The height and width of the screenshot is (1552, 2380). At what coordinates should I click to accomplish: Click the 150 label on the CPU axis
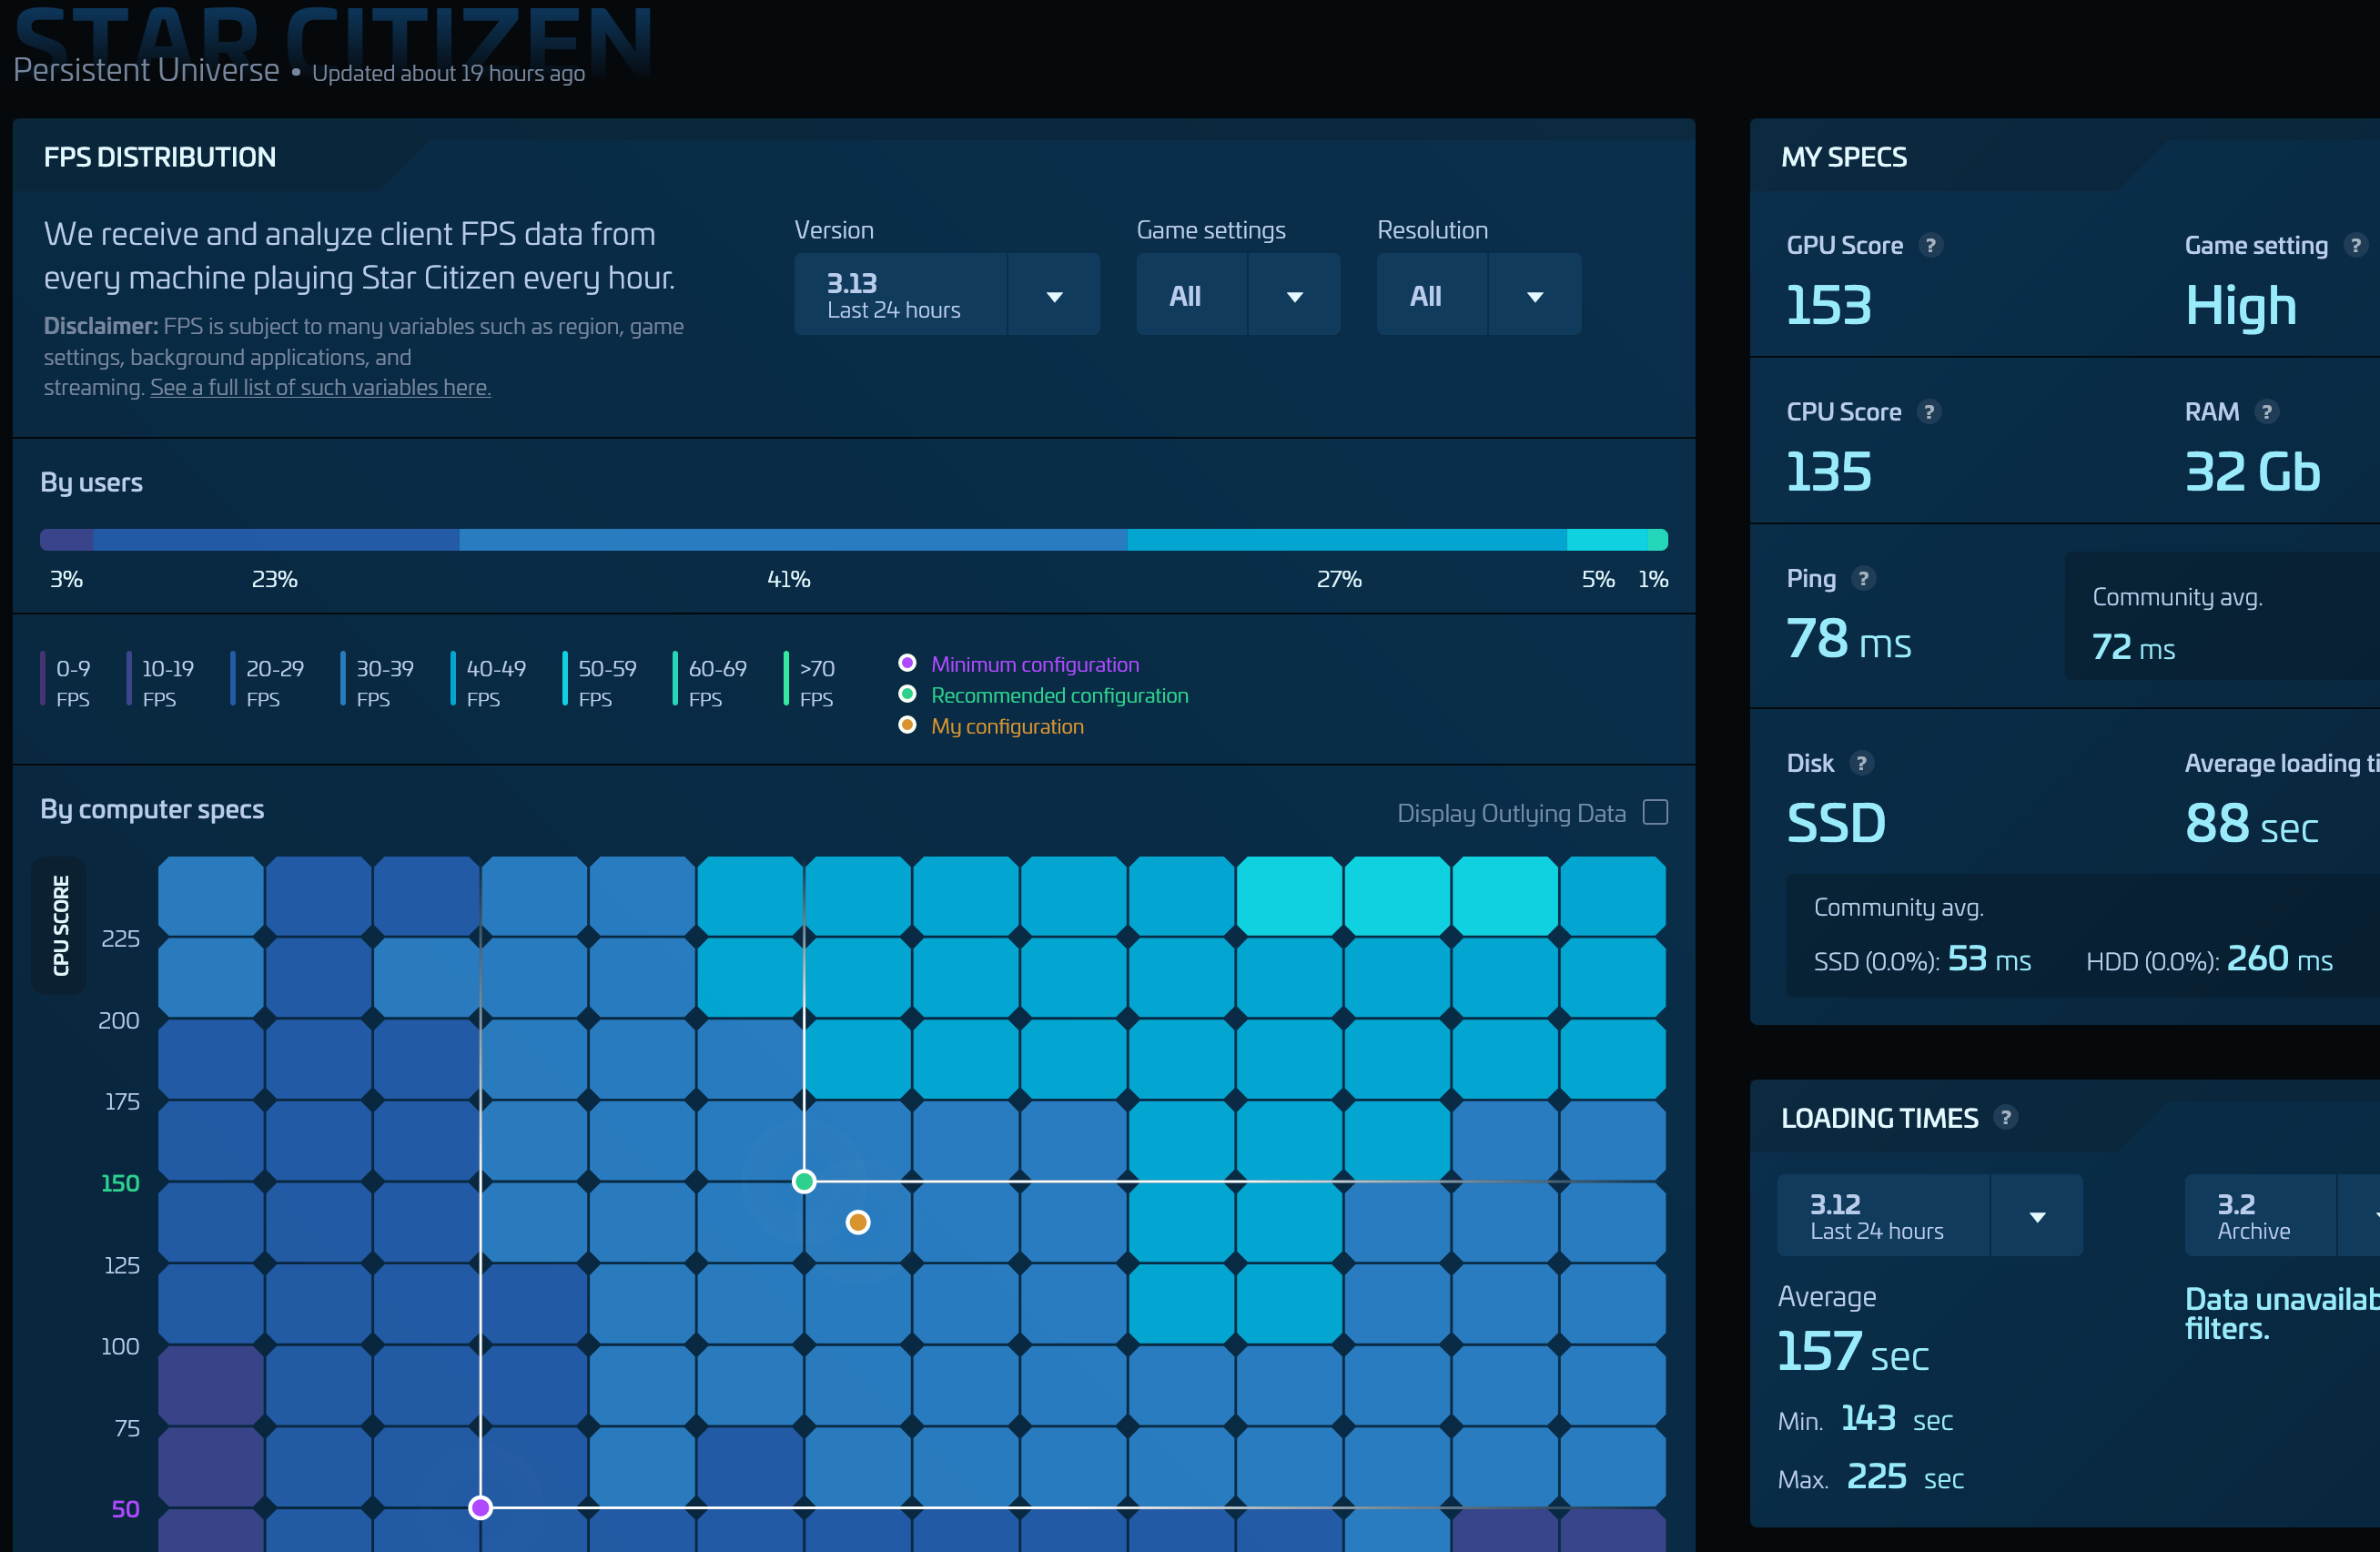[120, 1183]
